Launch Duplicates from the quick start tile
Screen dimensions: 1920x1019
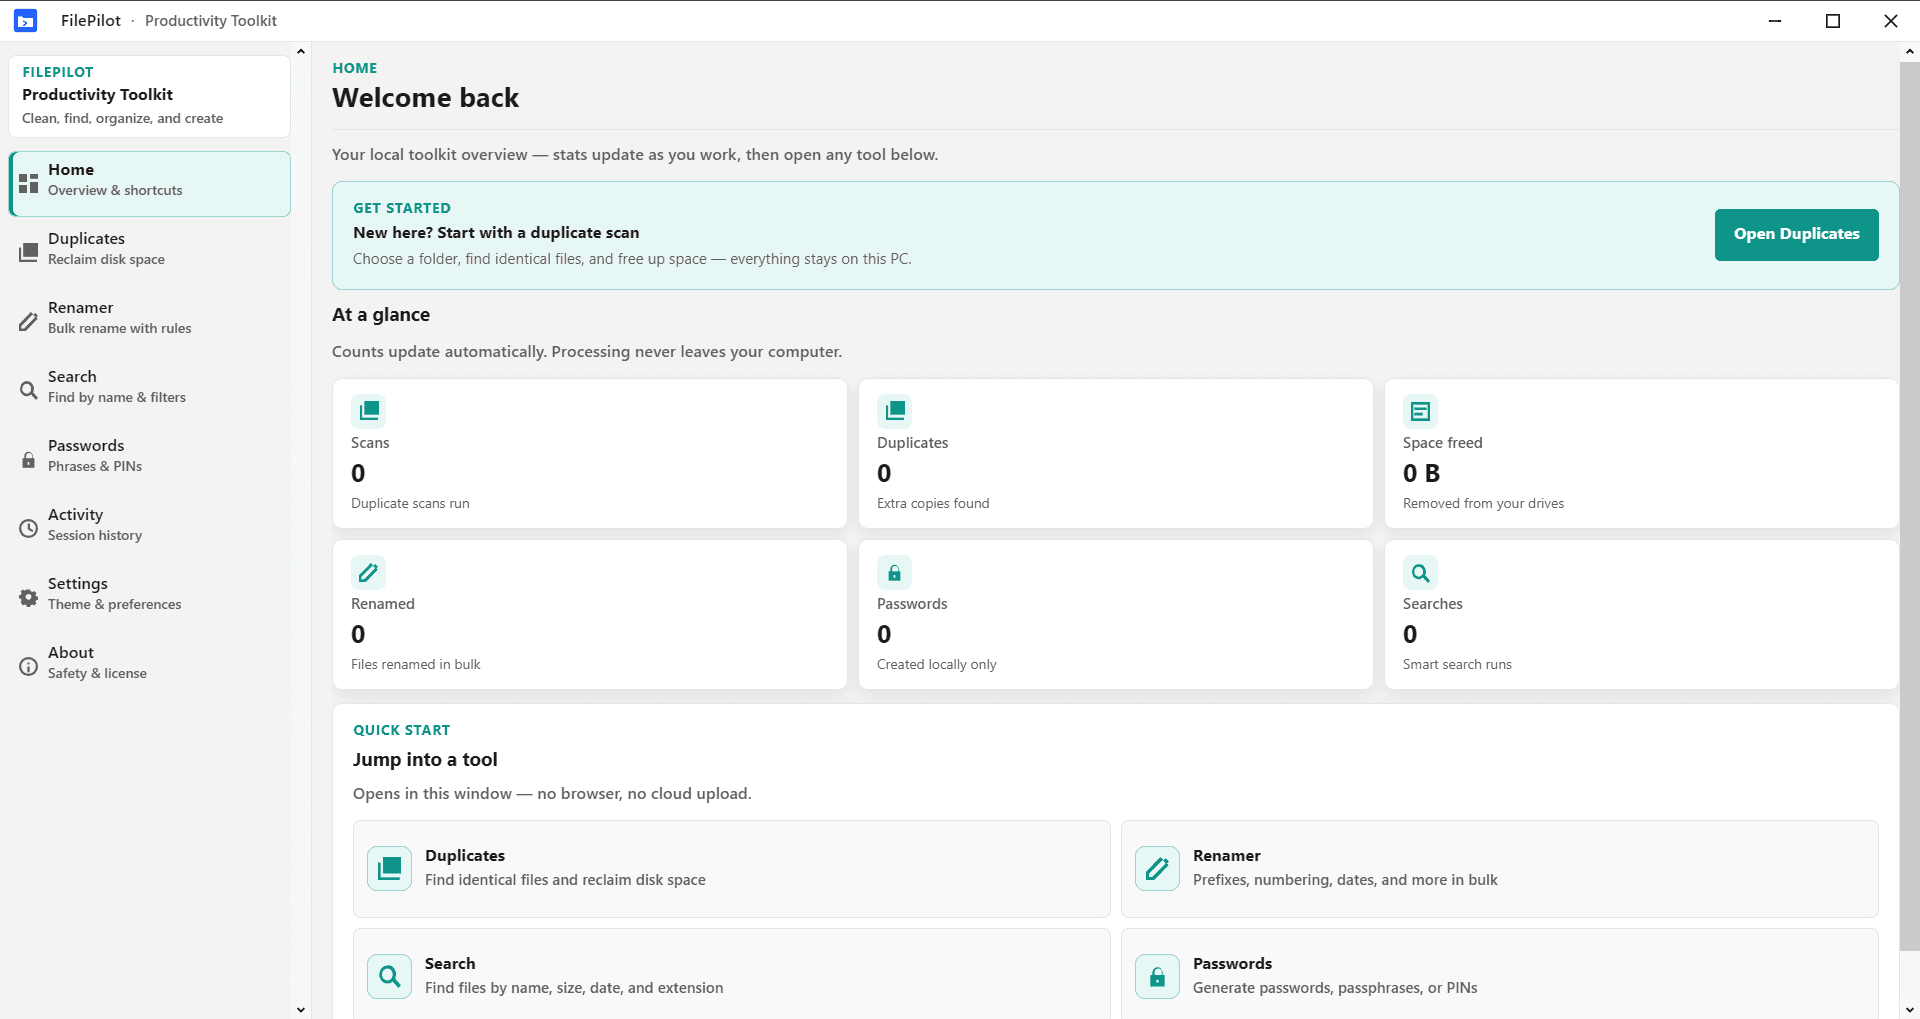click(x=731, y=869)
